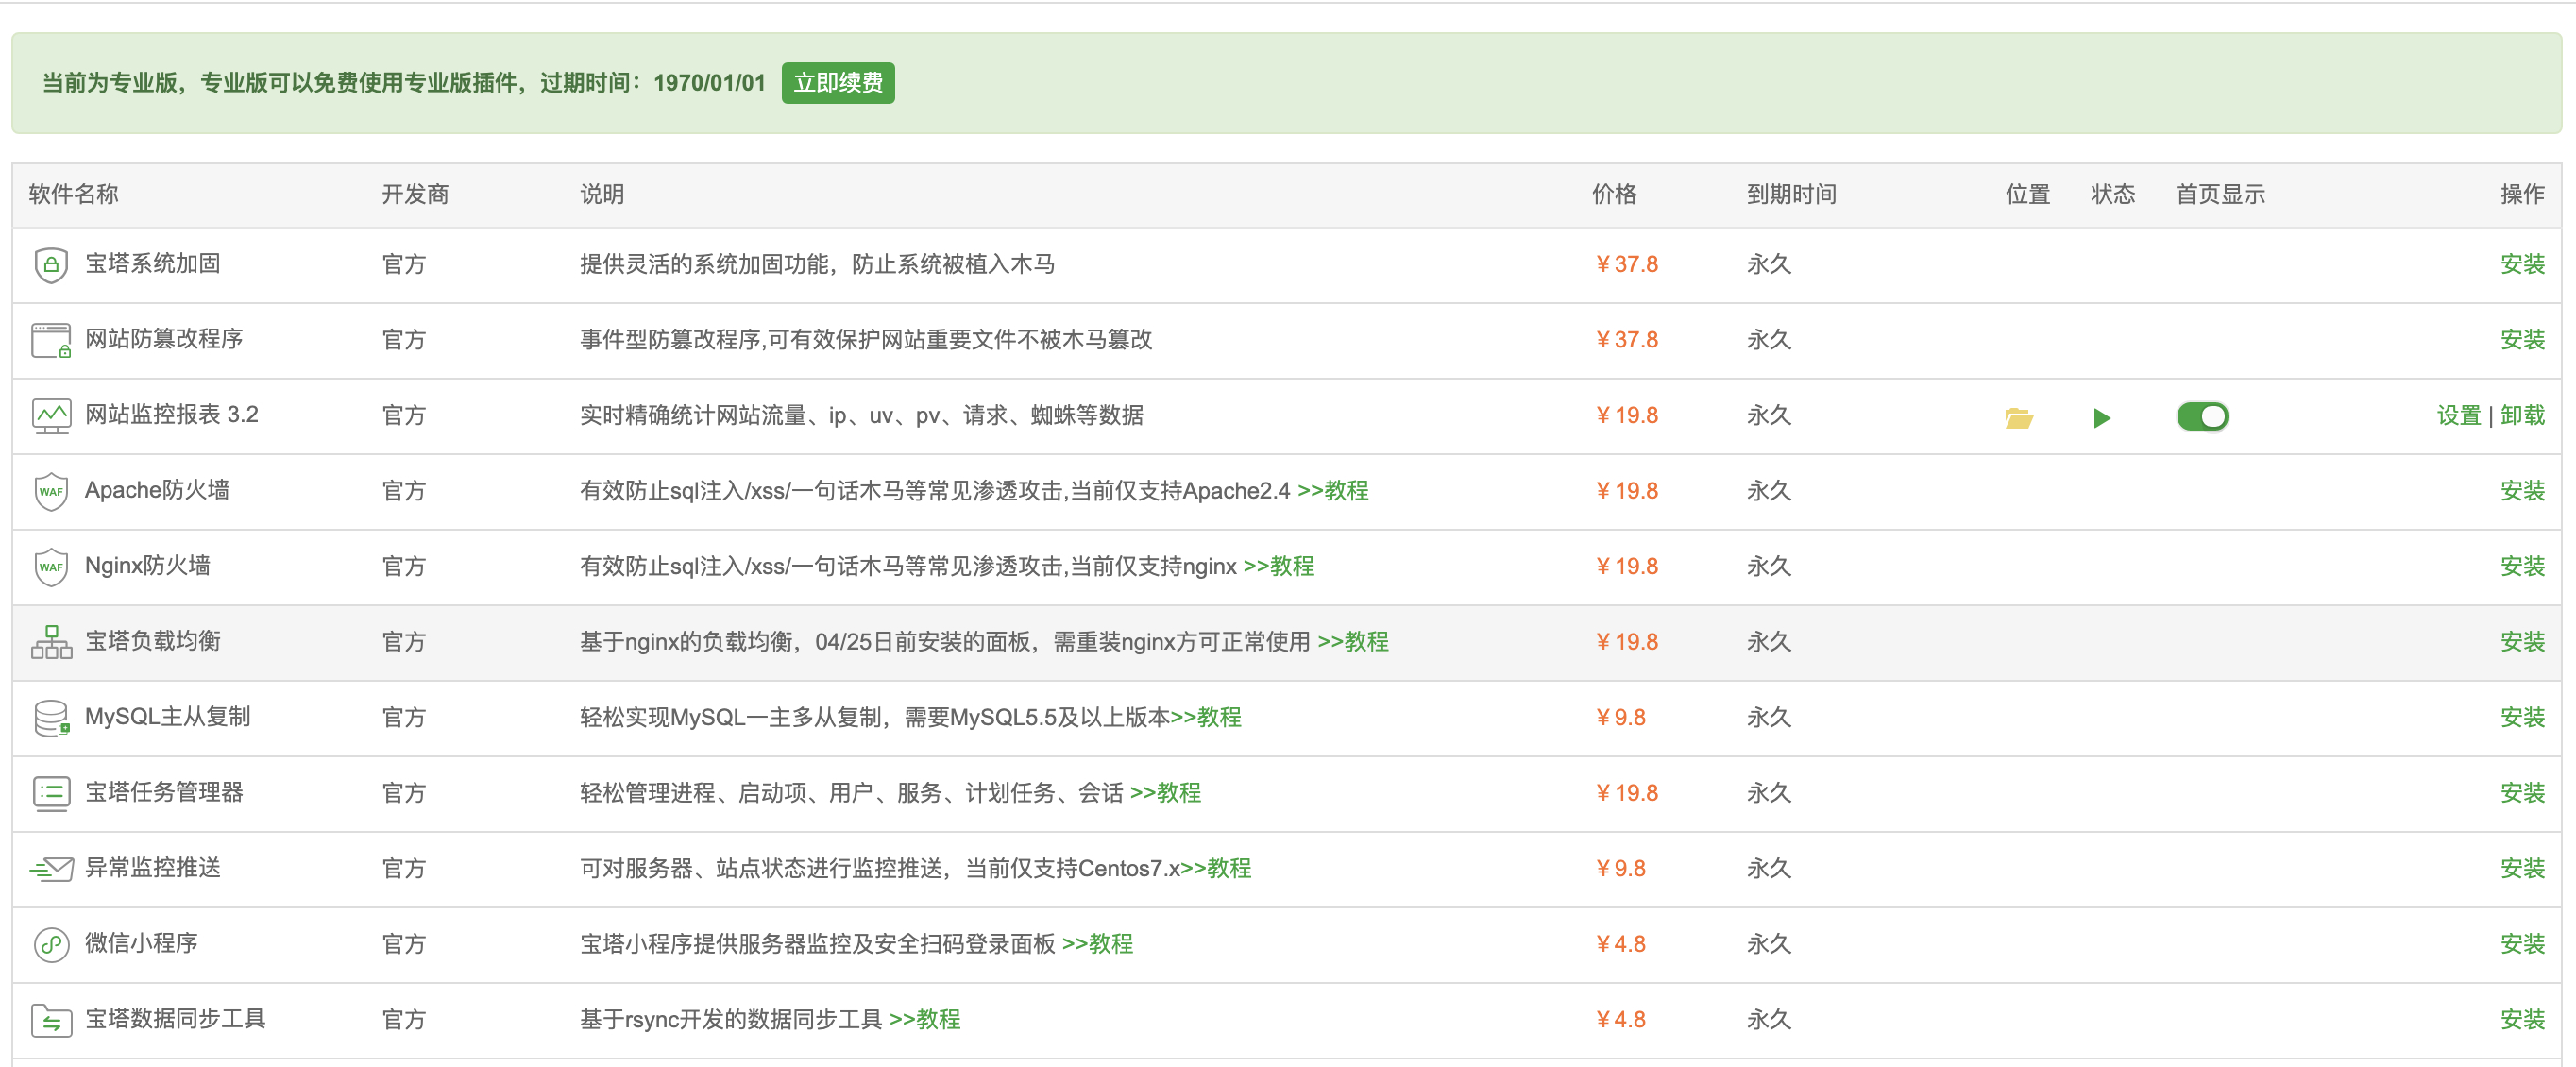Click the 微信小程序 circular icon
2576x1067 pixels.
(x=51, y=944)
